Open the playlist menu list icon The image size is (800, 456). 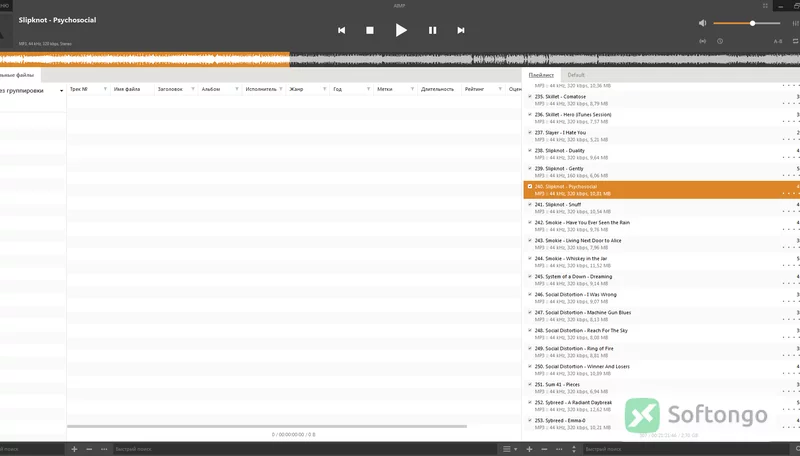pyautogui.click(x=507, y=449)
